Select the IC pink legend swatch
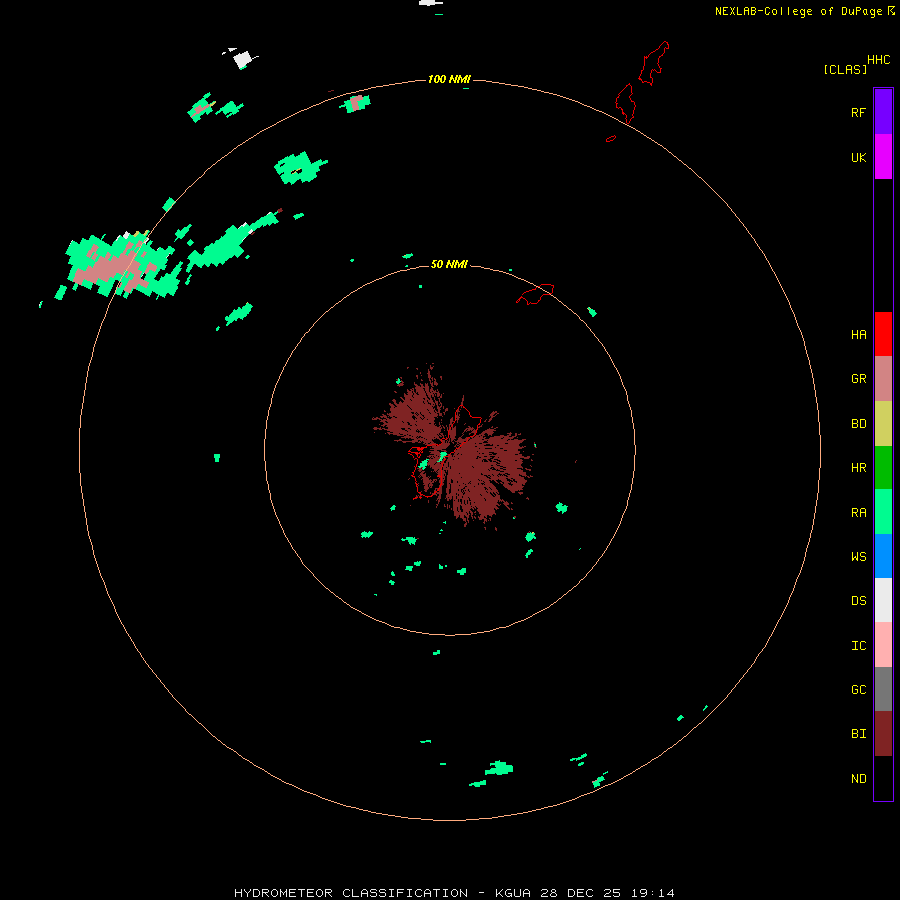900x900 pixels. click(883, 645)
